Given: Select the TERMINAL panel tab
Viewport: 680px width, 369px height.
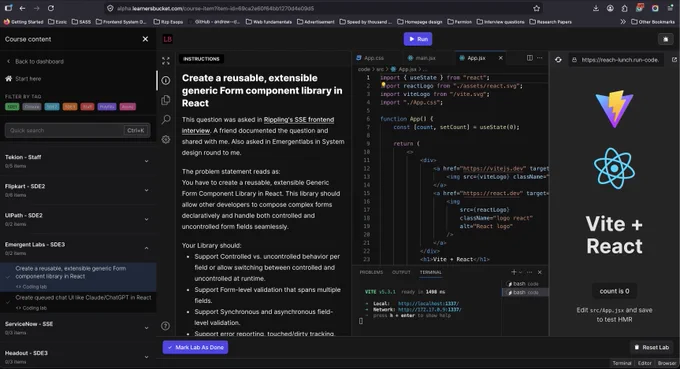Looking at the screenshot, I should tap(431, 272).
